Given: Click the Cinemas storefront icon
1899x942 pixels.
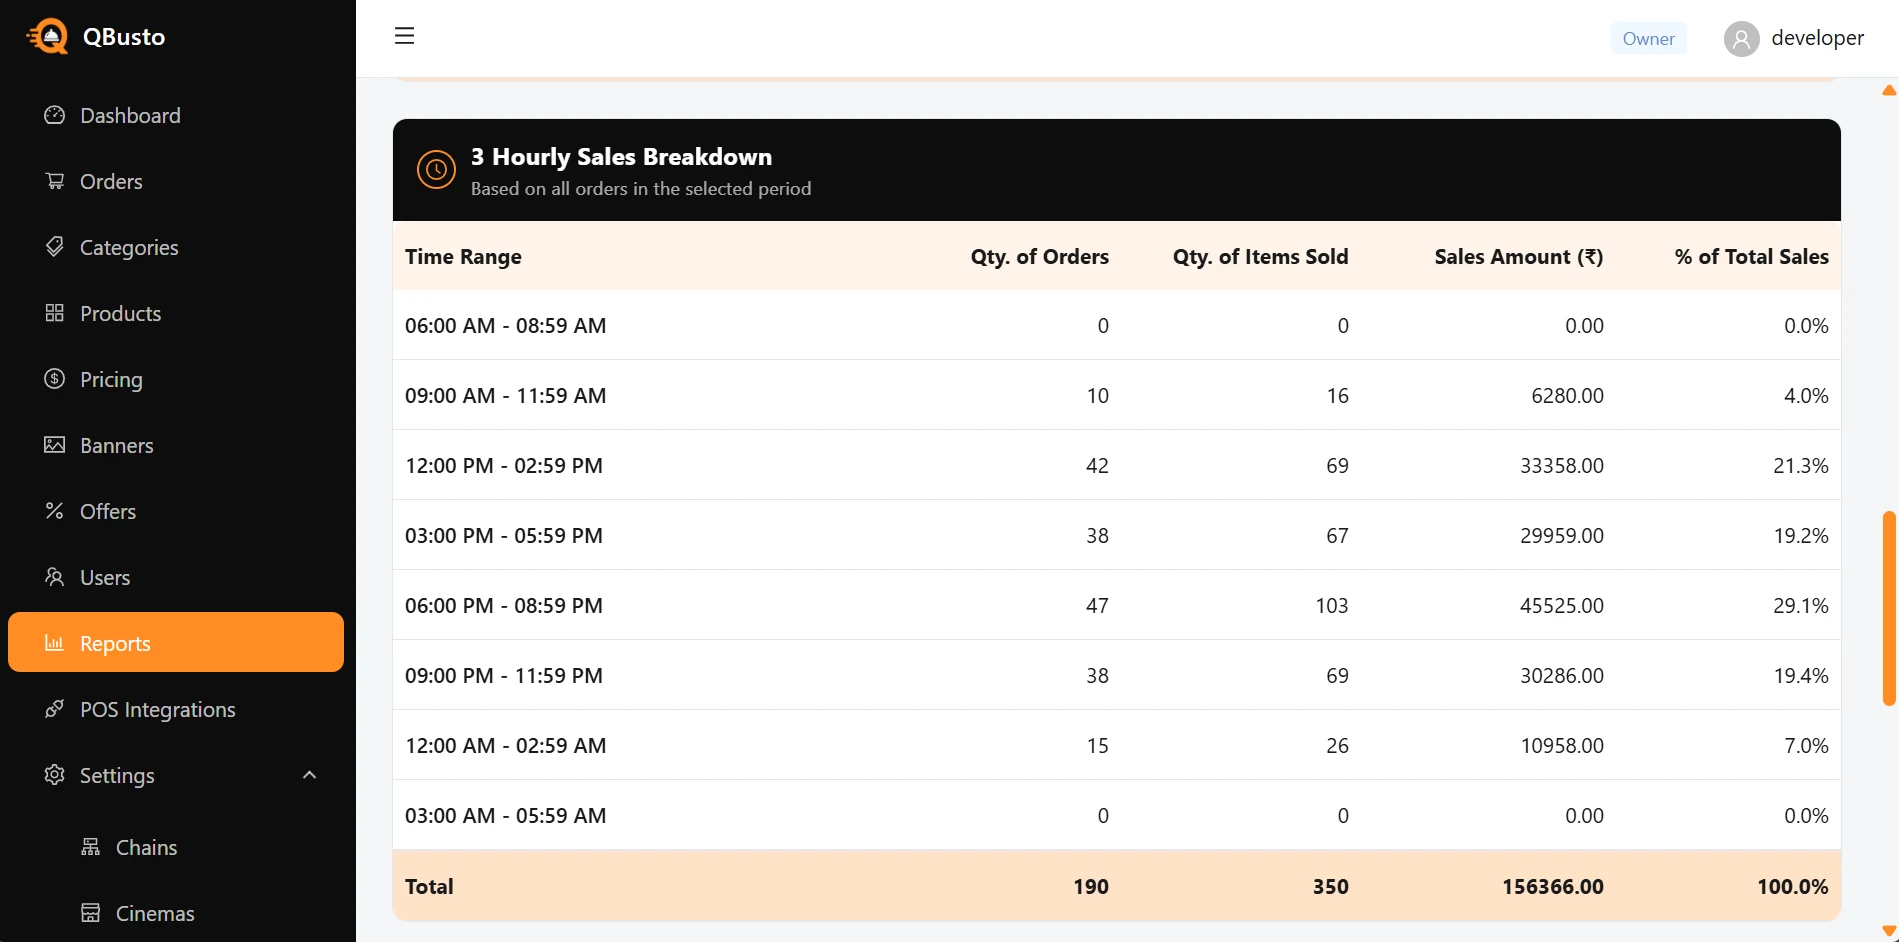Looking at the screenshot, I should [90, 913].
